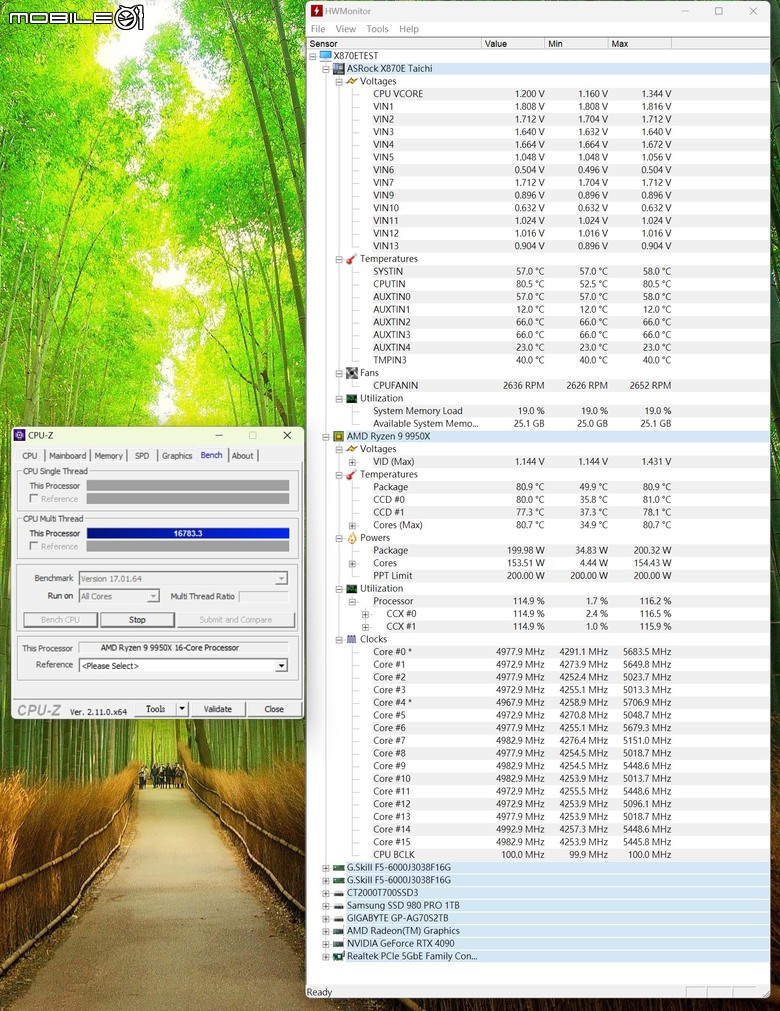Click the Sensor column header
This screenshot has height=1011, width=780.
[x=395, y=43]
